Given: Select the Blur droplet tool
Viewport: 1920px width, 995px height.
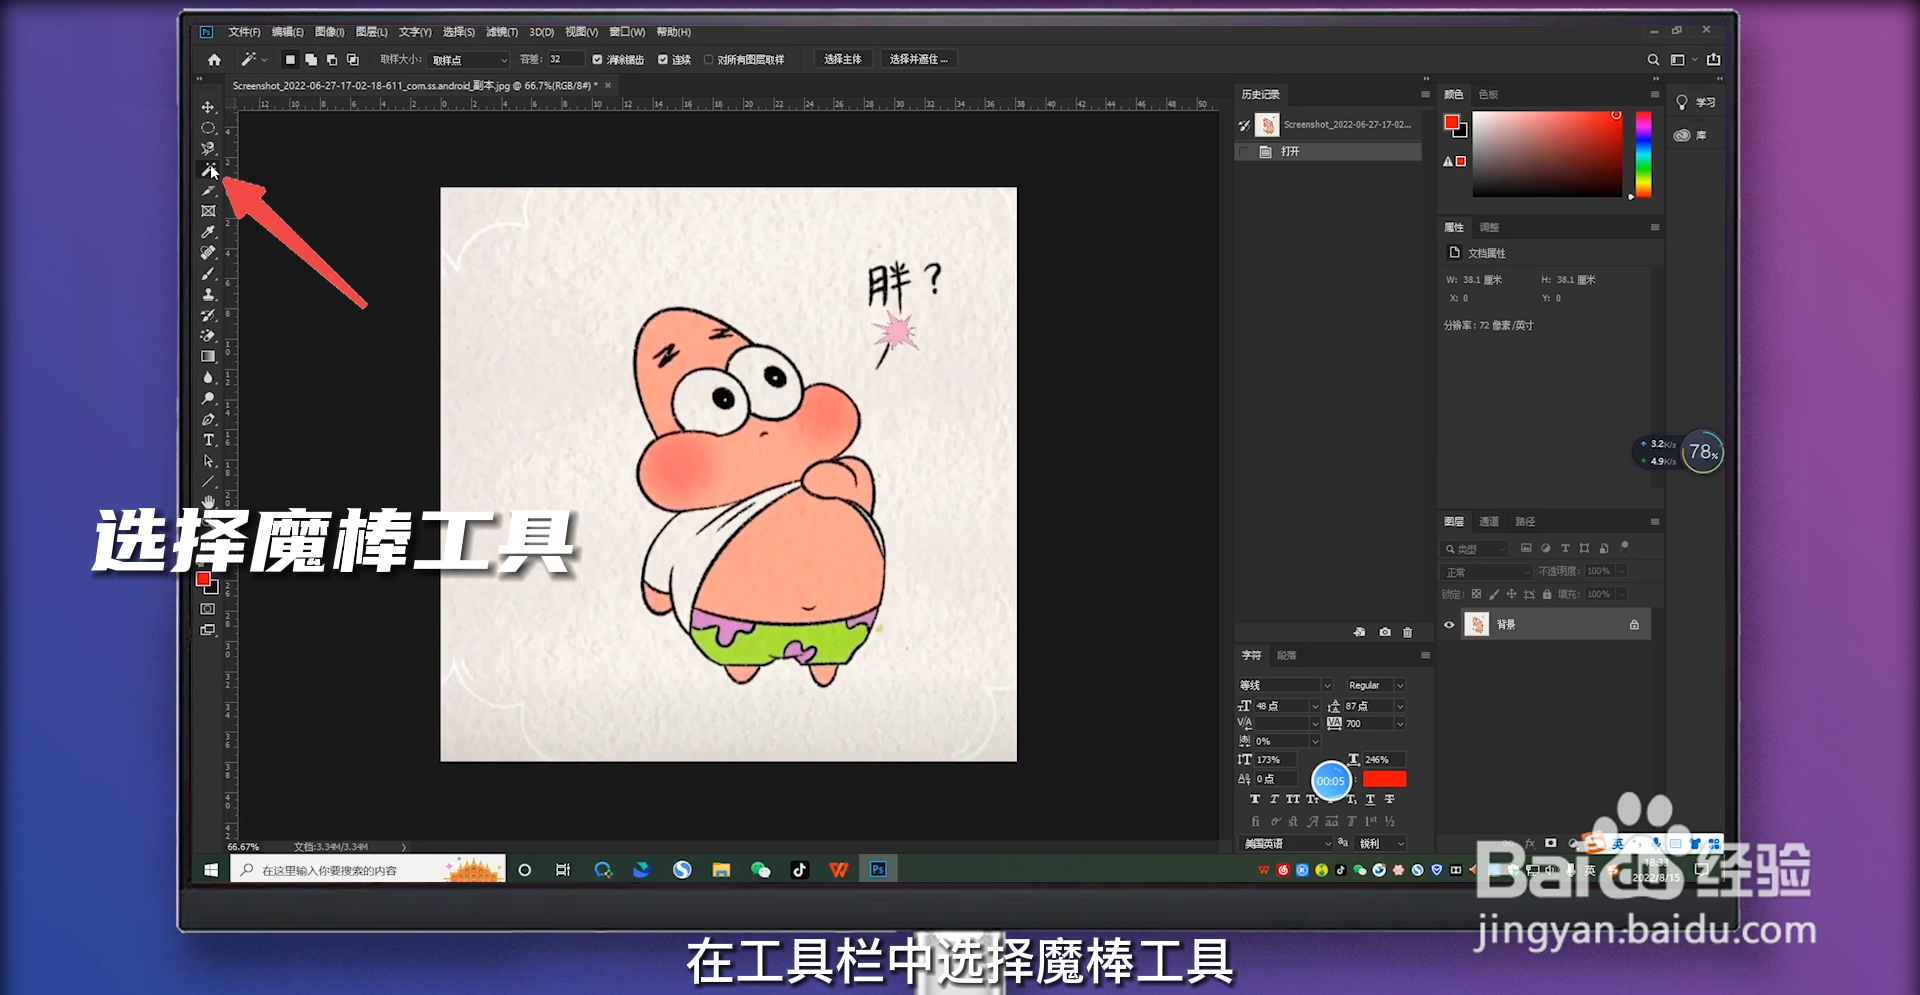Looking at the screenshot, I should (208, 378).
